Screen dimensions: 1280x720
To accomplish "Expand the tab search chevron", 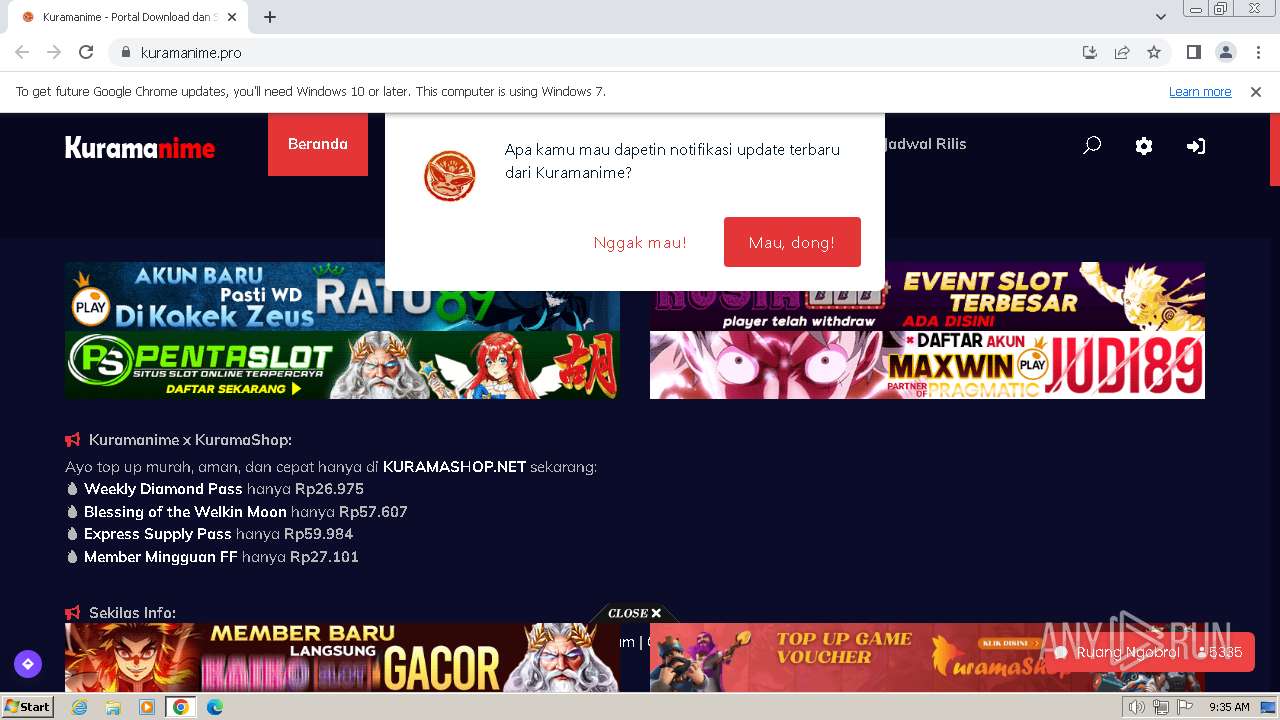I will [x=1161, y=17].
